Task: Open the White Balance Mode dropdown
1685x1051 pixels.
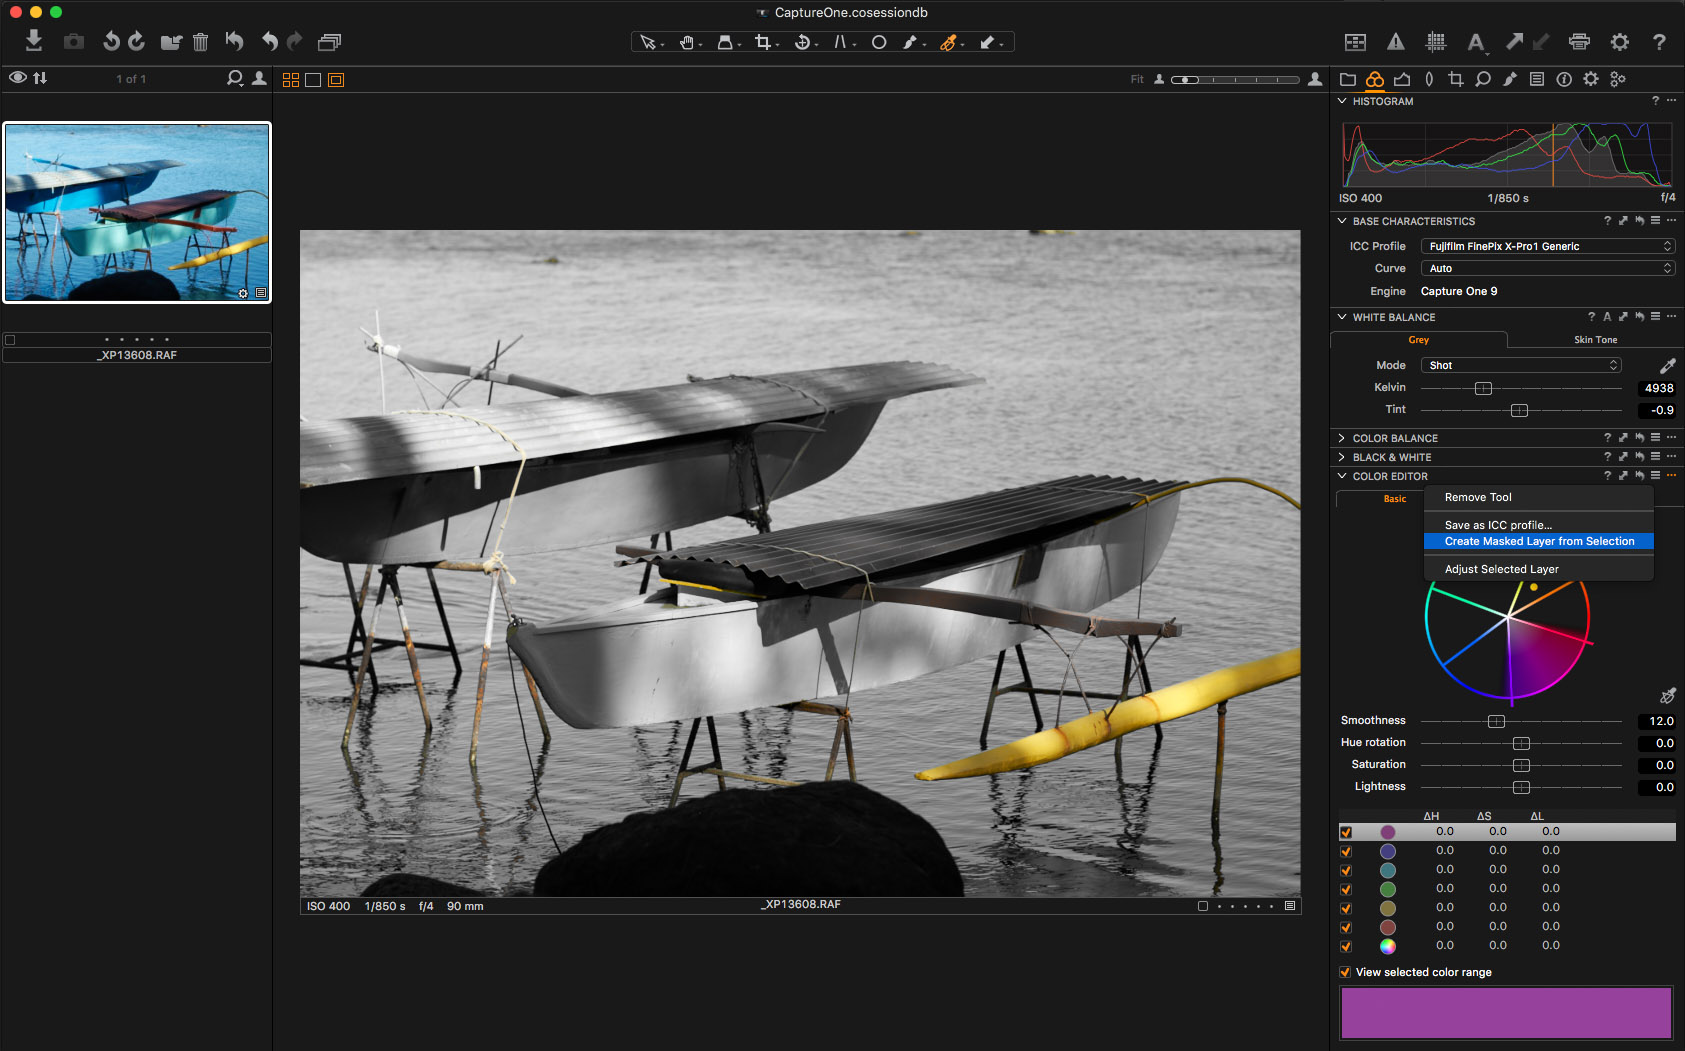Action: [1521, 365]
